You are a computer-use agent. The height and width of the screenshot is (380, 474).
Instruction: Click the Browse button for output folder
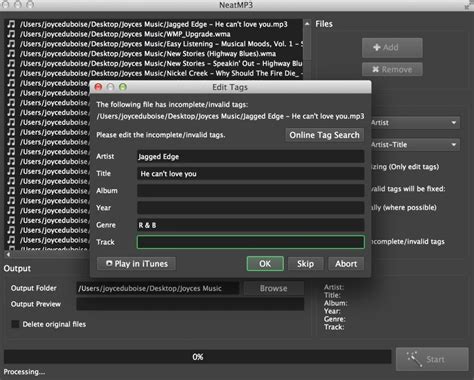coord(274,288)
